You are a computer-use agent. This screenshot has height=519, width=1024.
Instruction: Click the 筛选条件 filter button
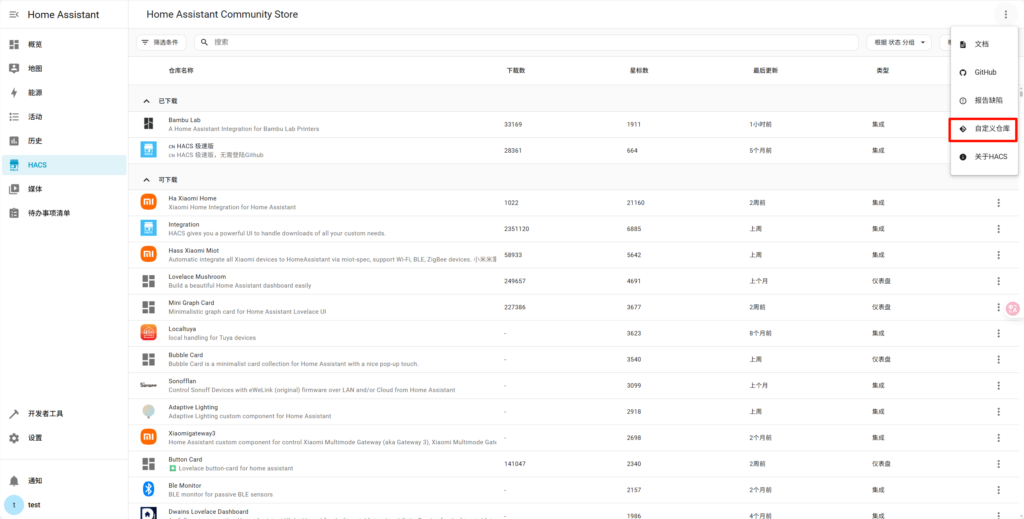click(x=159, y=42)
